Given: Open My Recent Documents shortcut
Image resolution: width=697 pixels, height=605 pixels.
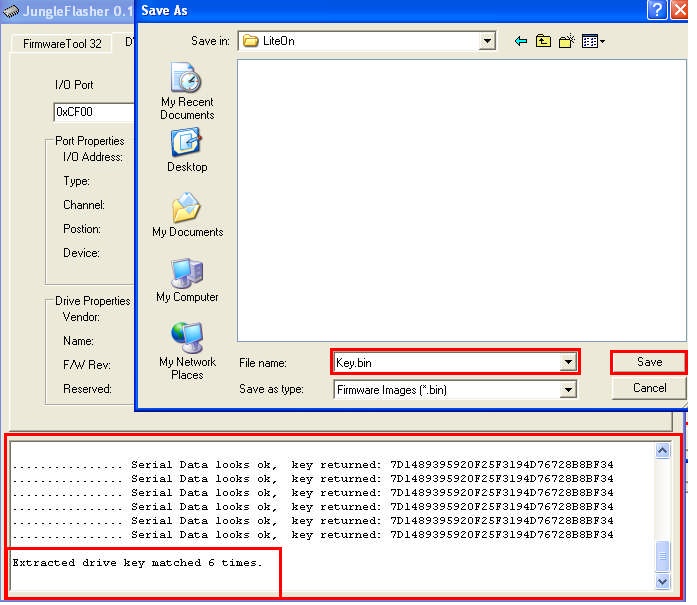Looking at the screenshot, I should click(187, 91).
